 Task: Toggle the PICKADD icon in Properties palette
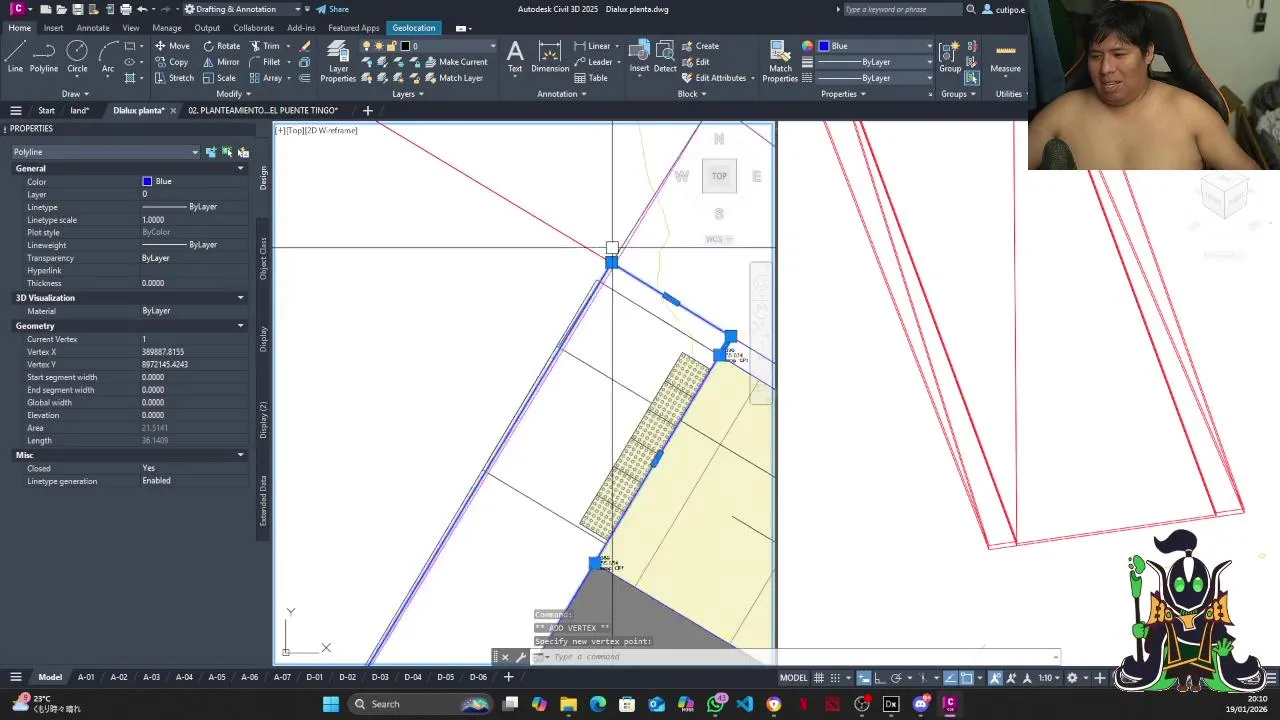pos(211,152)
